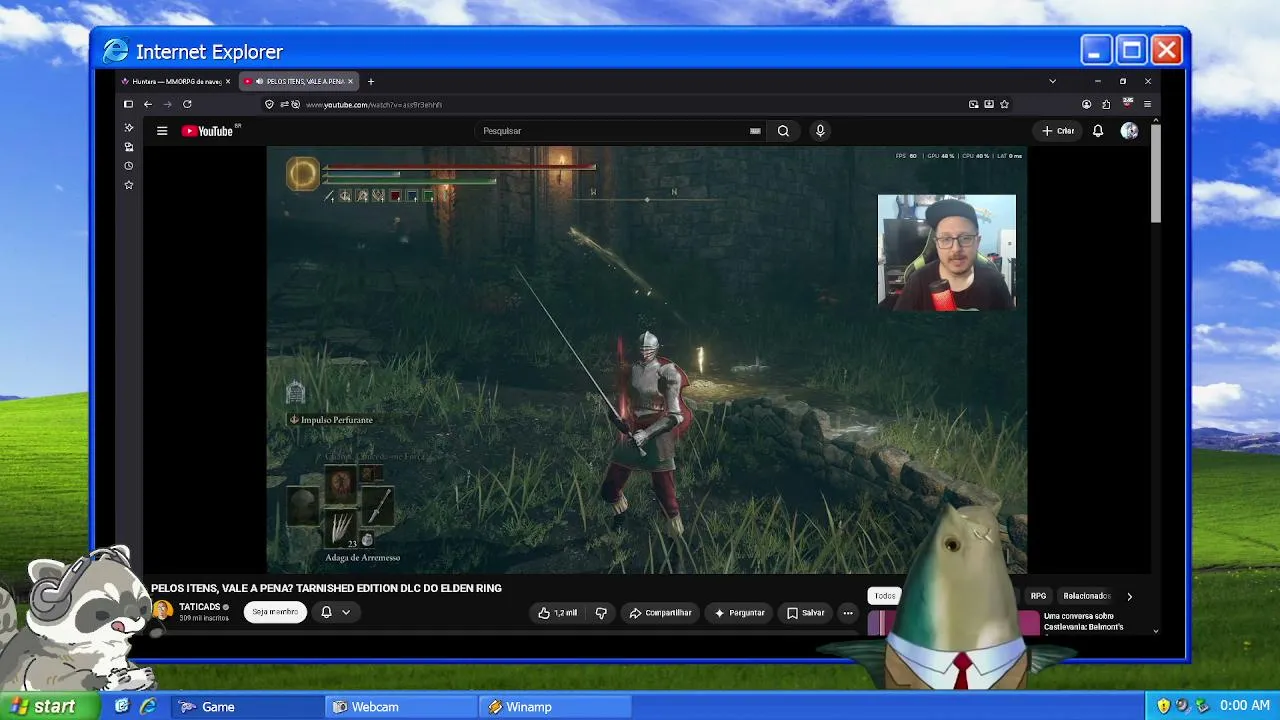The height and width of the screenshot is (720, 1280).
Task: Open the sidebar bookmarks star icon
Action: [x=128, y=185]
